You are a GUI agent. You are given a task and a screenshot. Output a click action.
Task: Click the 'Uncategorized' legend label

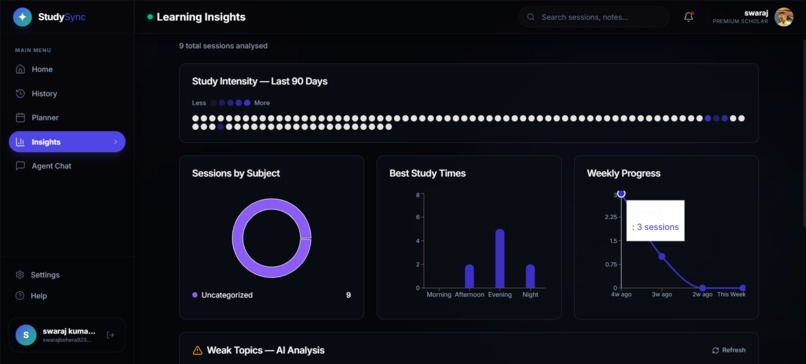click(x=227, y=295)
